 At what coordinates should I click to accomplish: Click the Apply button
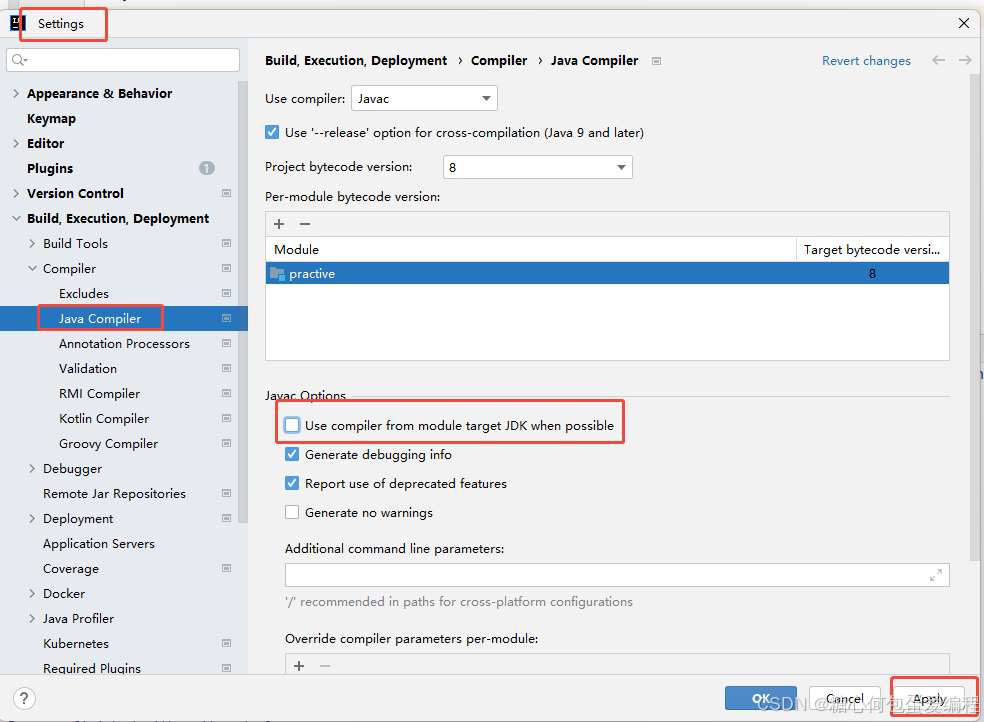(930, 698)
